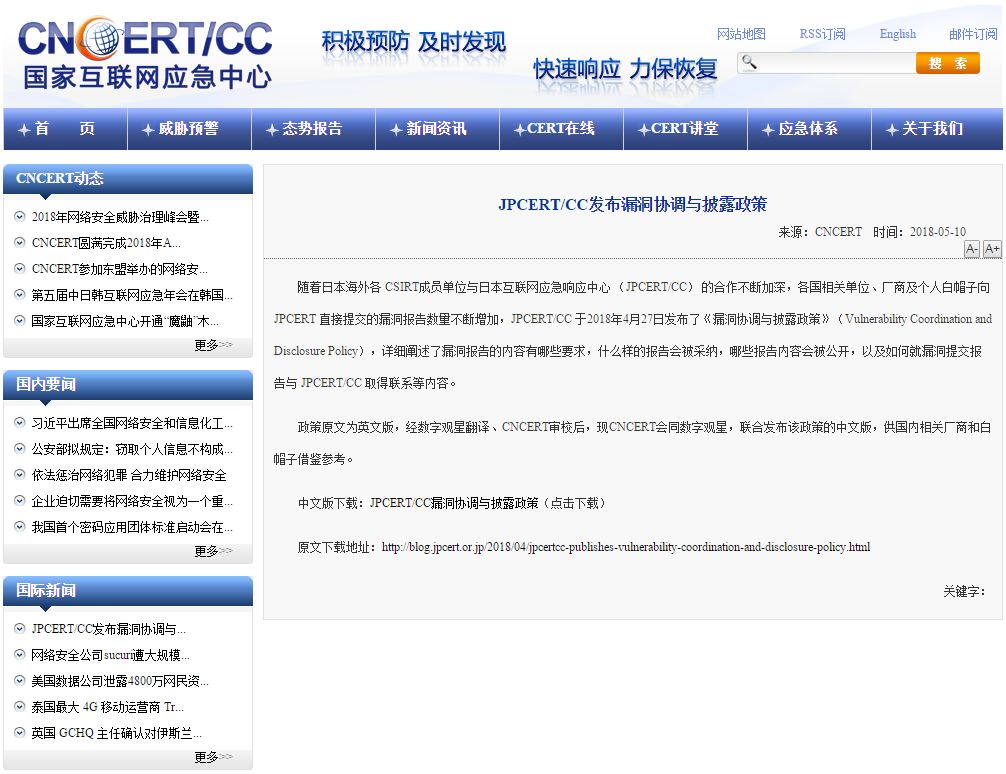
Task: Open 依法惩治网络犯罪 合力维护网络安全 article
Action: (x=129, y=475)
